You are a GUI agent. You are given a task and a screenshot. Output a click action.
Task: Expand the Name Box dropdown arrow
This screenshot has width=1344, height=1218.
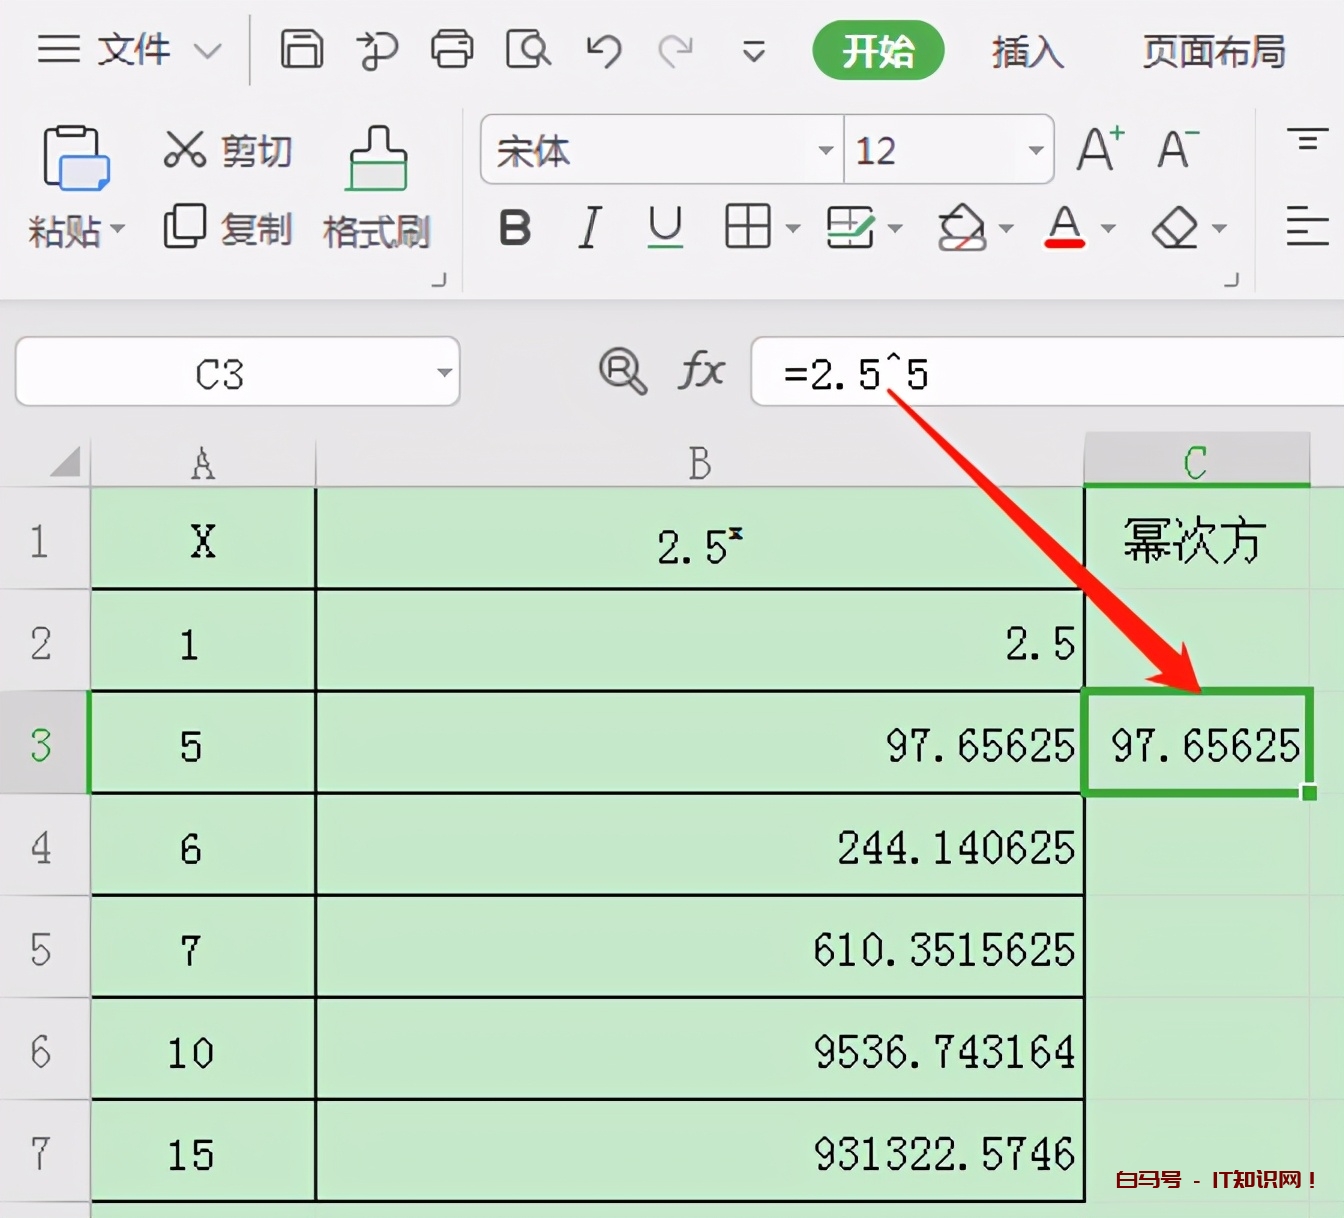(444, 373)
